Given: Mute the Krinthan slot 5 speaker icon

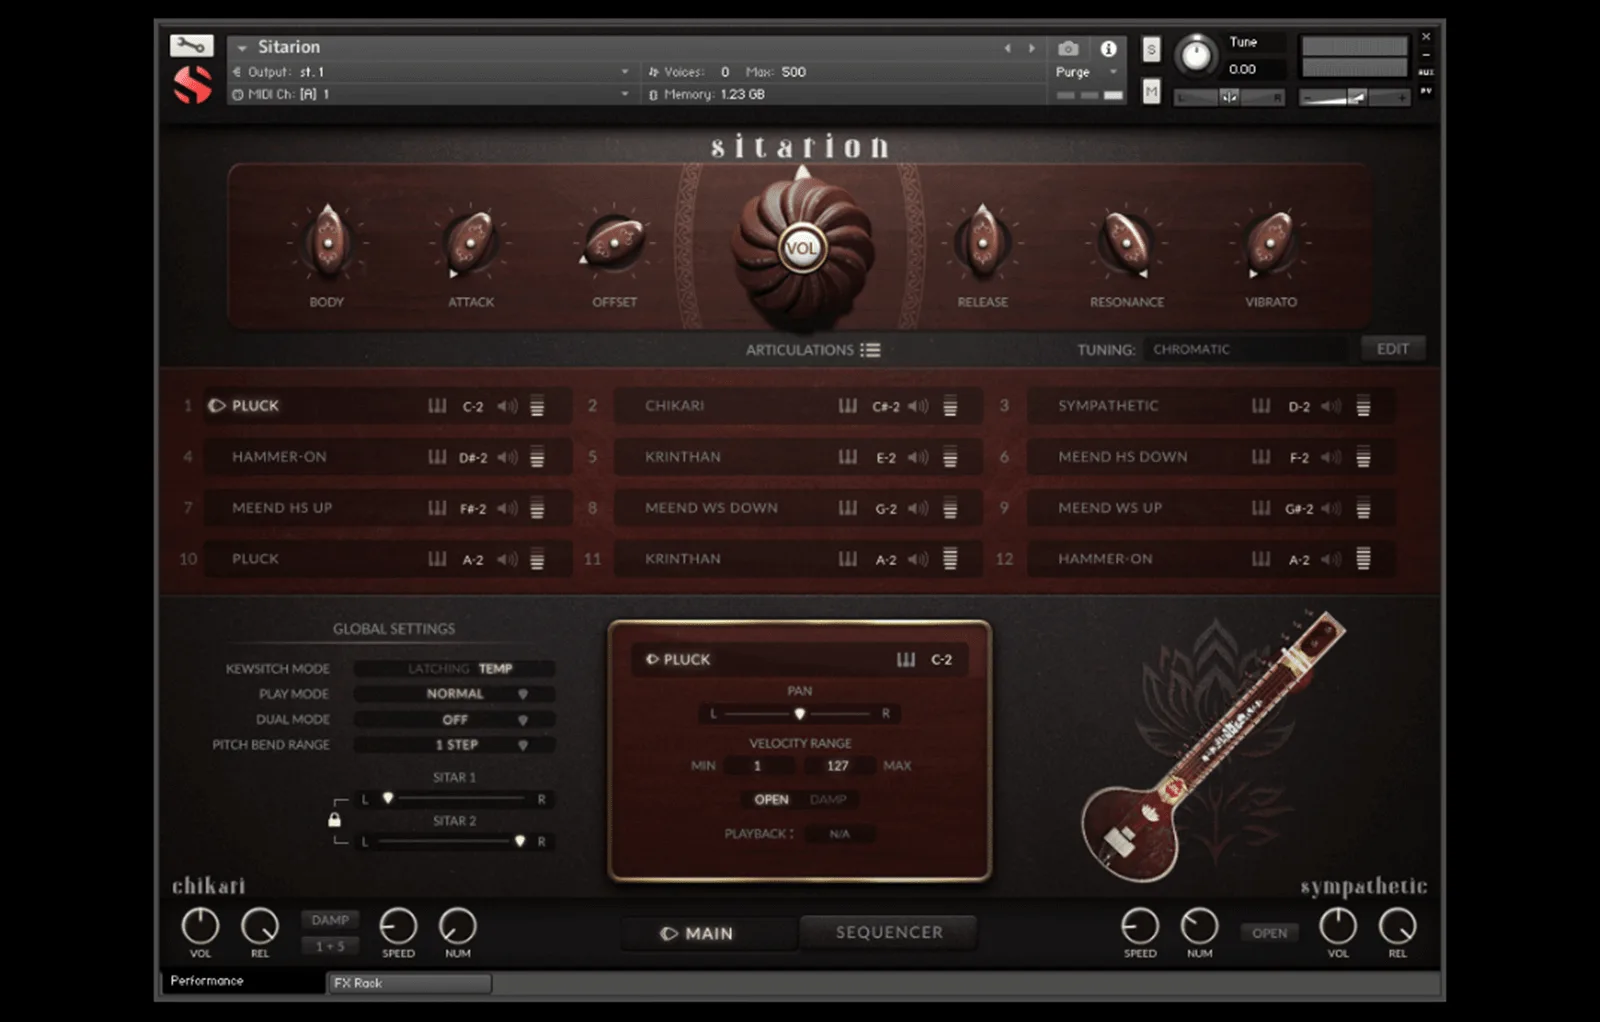Looking at the screenshot, I should [918, 457].
